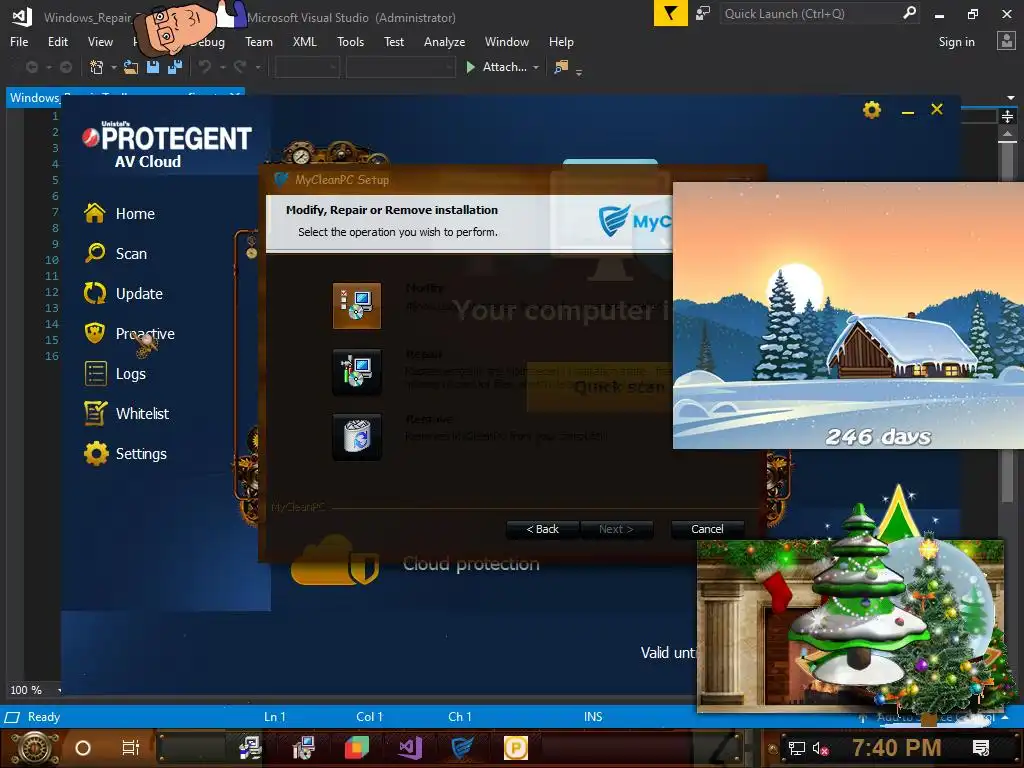This screenshot has height=768, width=1024.
Task: Open the Window menu
Action: click(507, 42)
